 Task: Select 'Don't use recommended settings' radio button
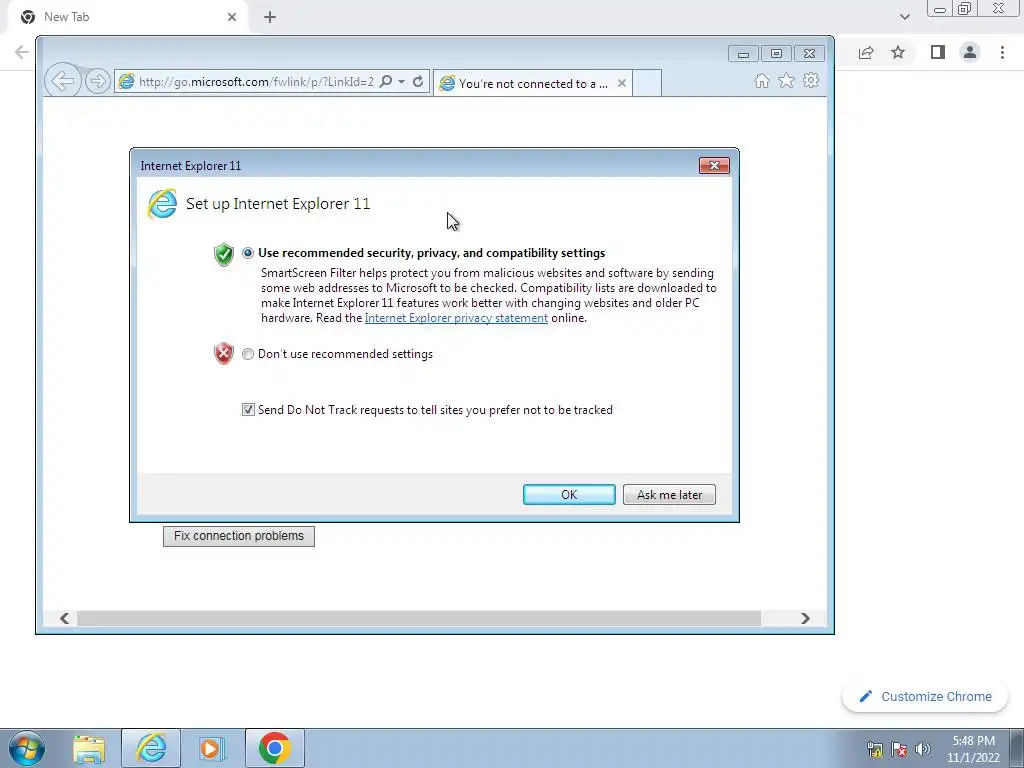tap(248, 354)
